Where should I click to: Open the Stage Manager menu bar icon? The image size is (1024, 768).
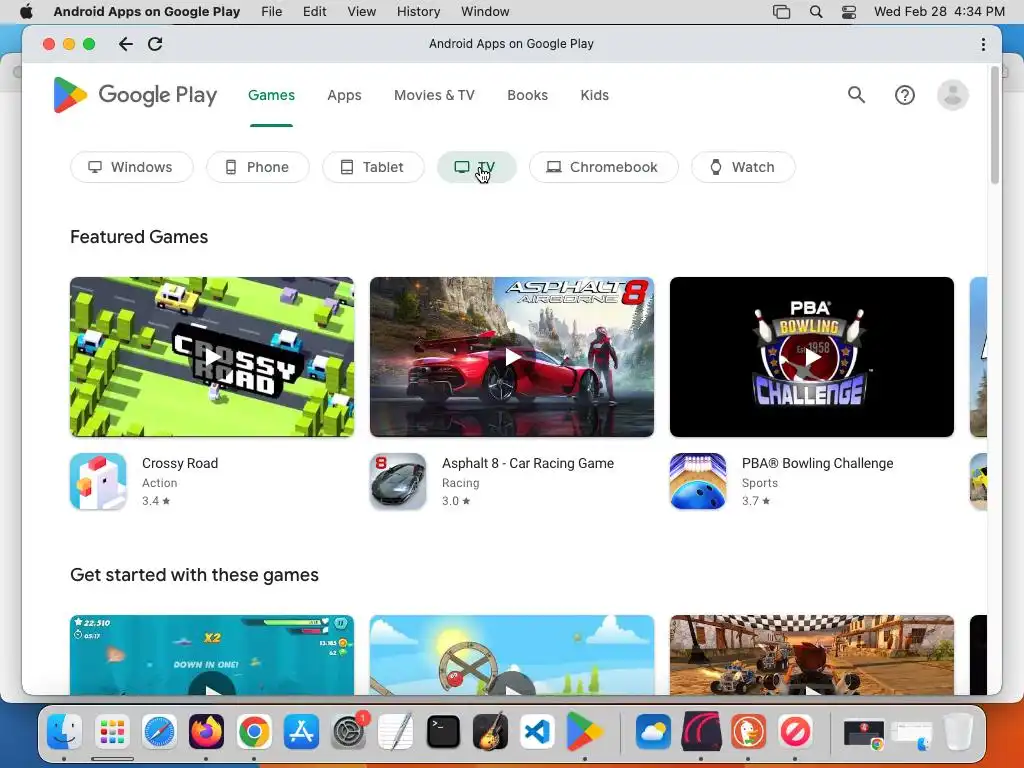(x=782, y=12)
